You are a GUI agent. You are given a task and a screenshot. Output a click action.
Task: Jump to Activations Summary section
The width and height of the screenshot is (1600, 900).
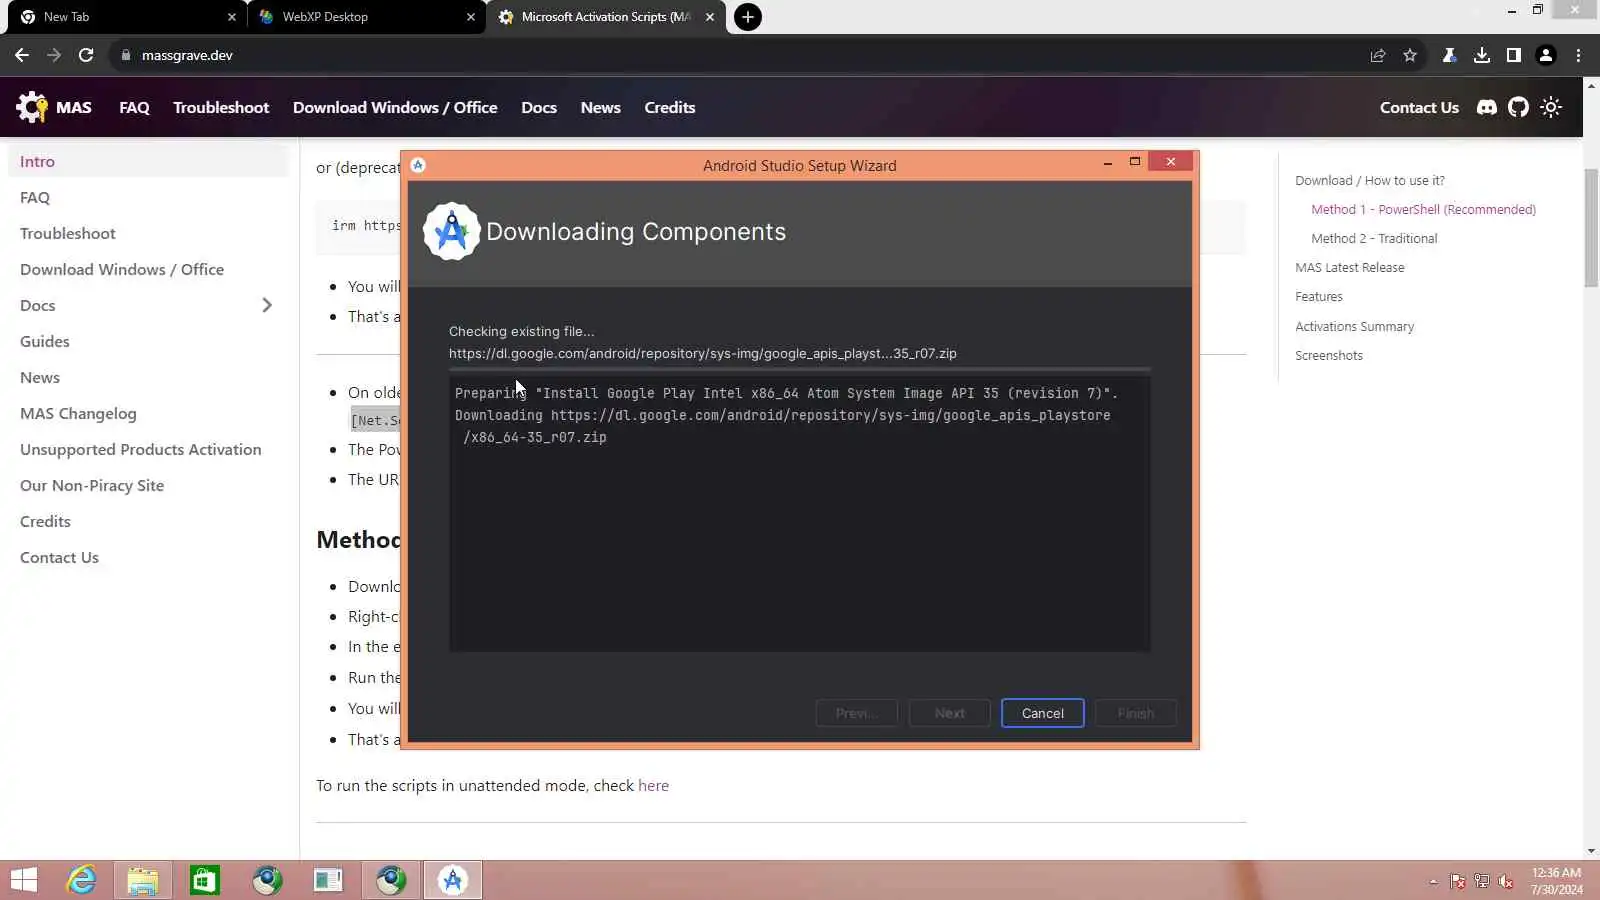[x=1354, y=327]
